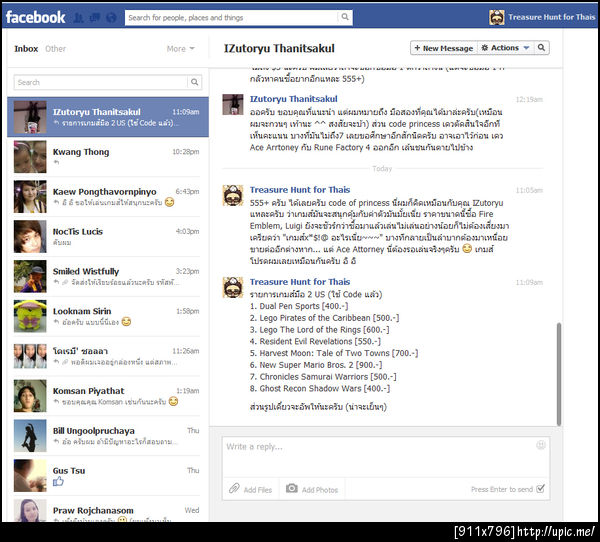Click Bill Ungoolpruchaya profile thumbnail
Screen dimensions: 600x542
point(30,436)
